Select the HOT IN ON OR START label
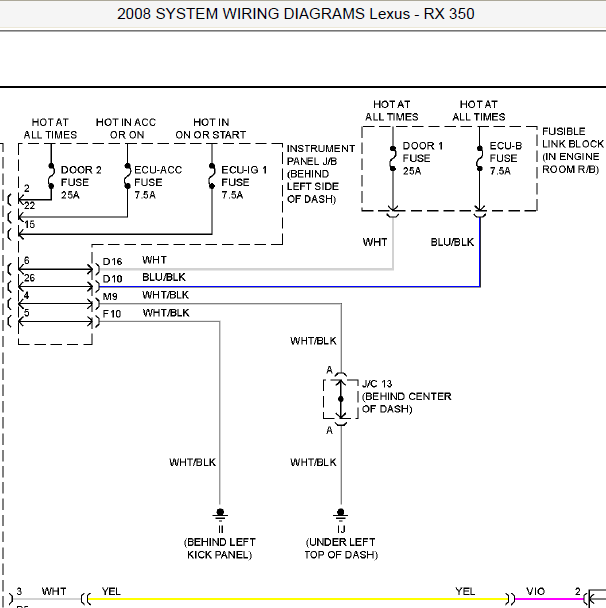The height and width of the screenshot is (608, 606). [211, 128]
